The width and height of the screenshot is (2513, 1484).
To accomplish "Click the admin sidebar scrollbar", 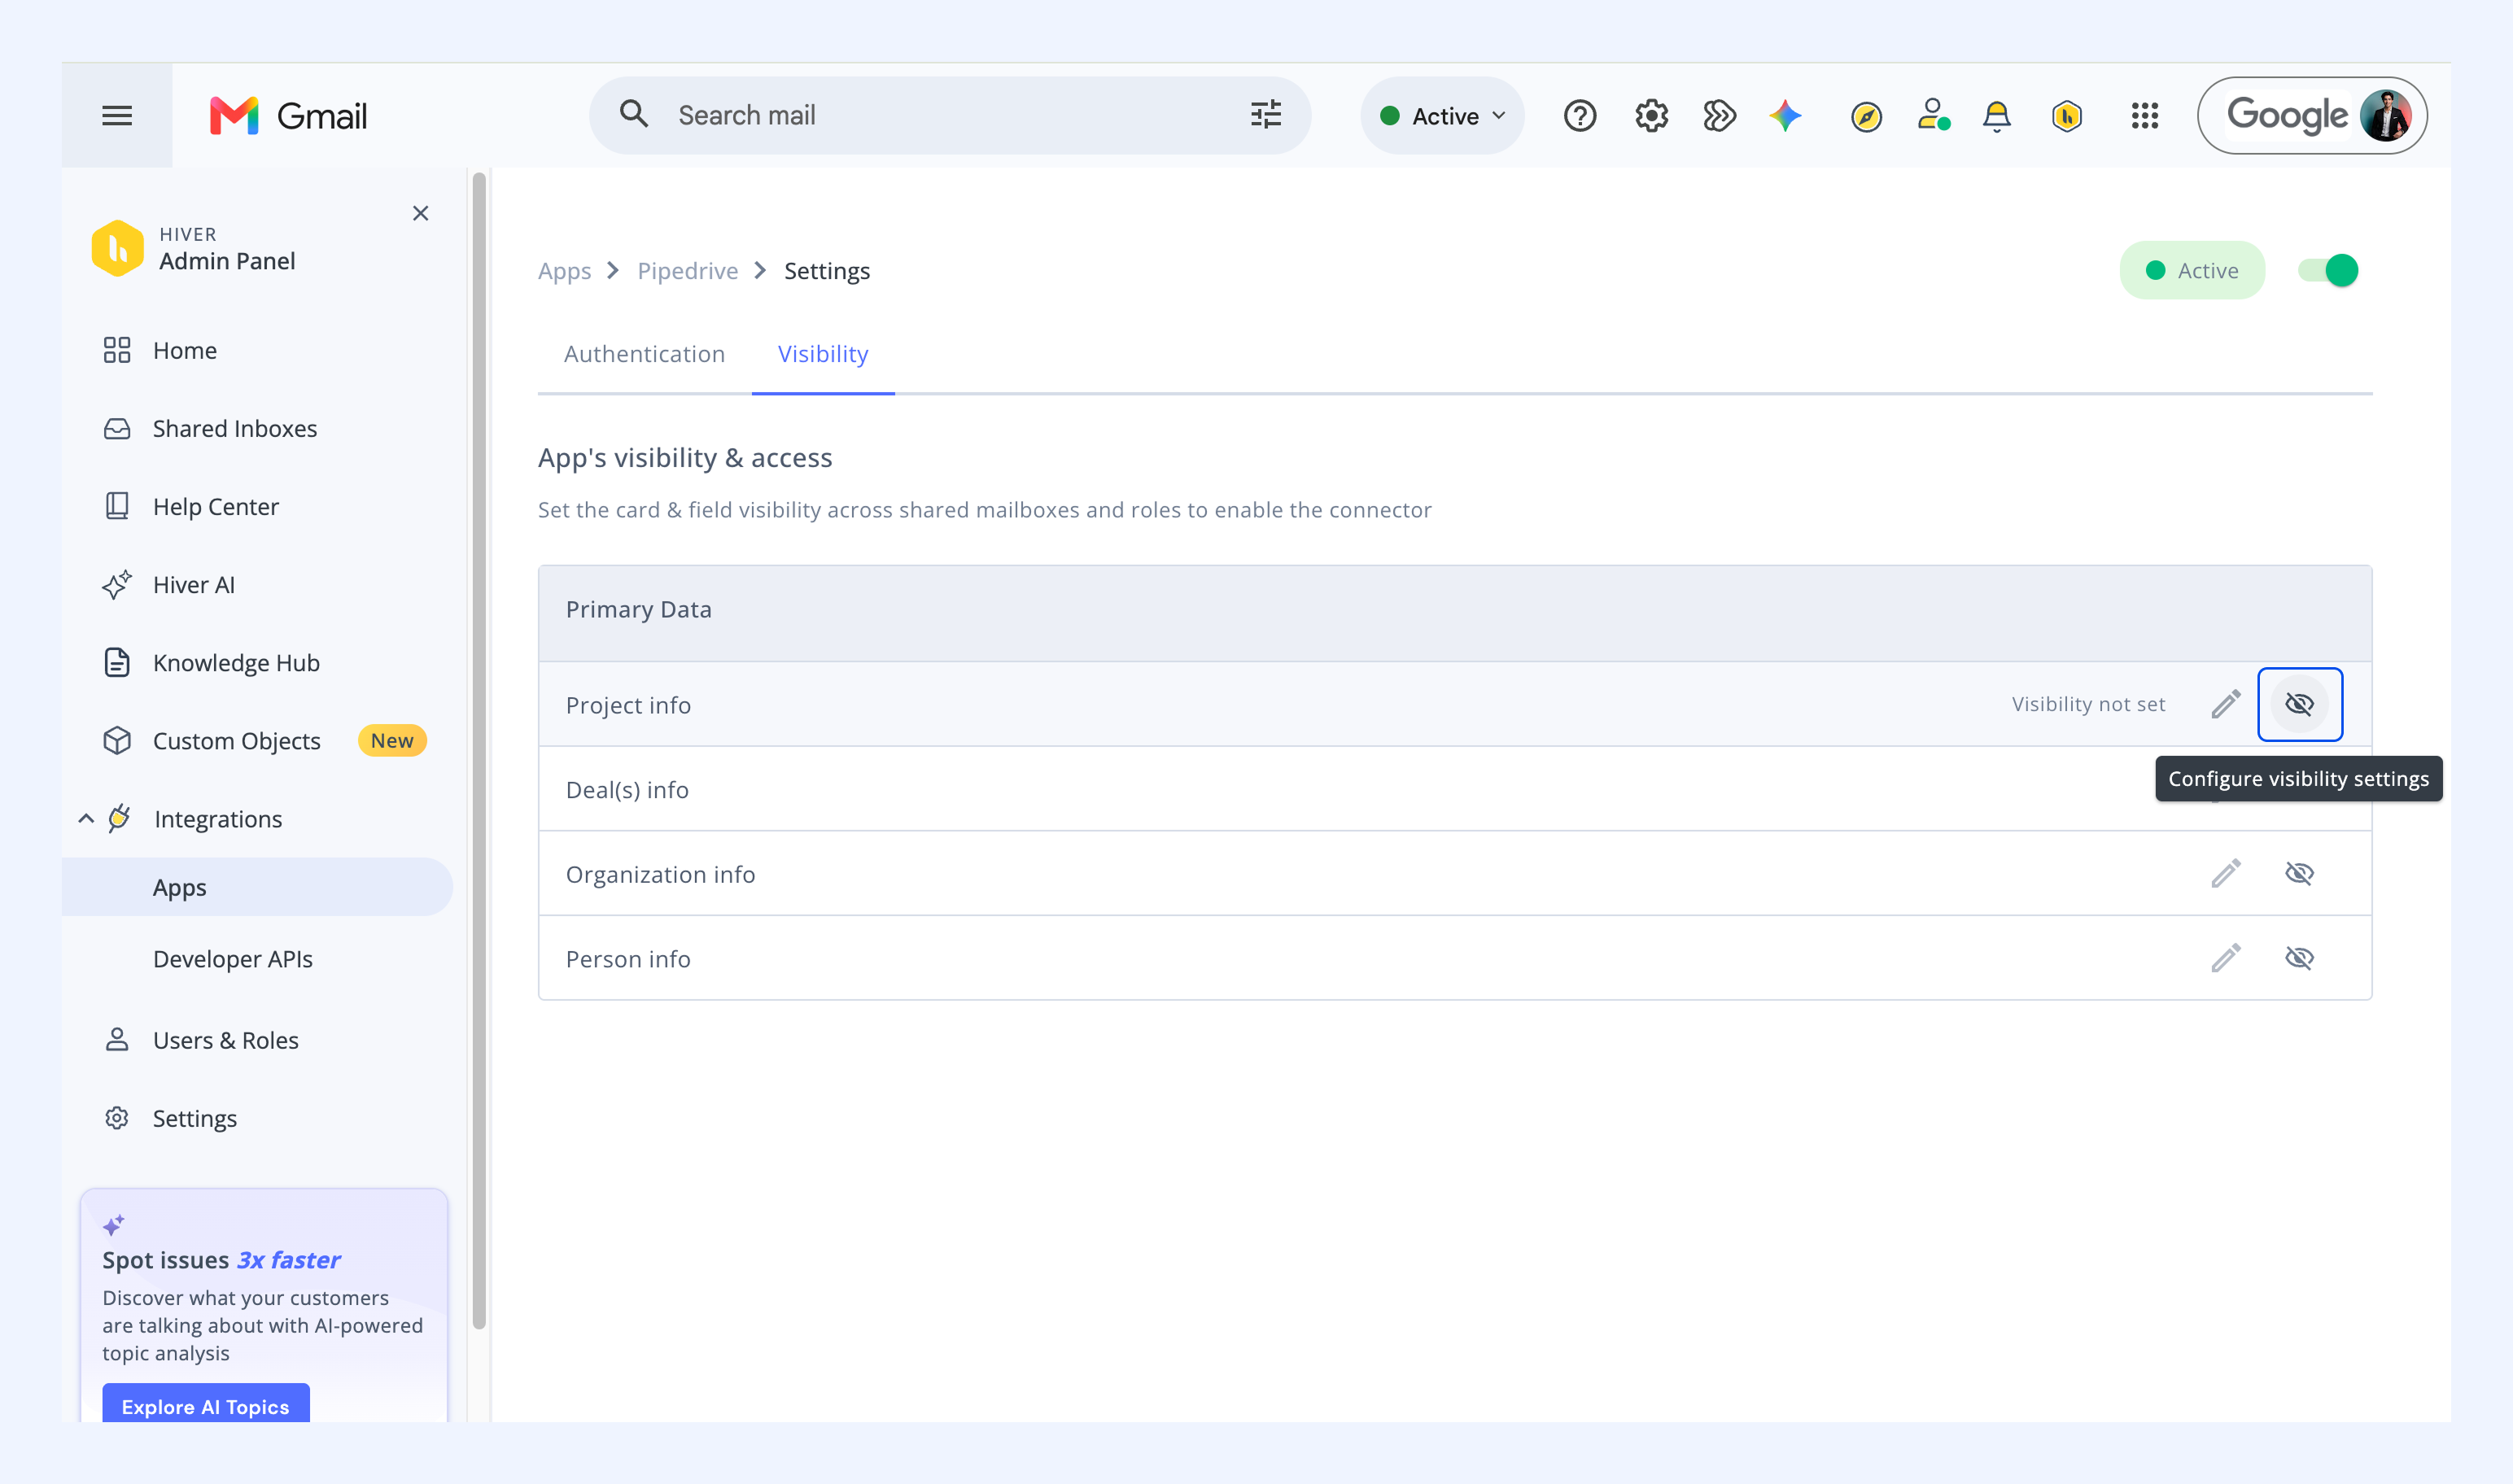I will (479, 750).
